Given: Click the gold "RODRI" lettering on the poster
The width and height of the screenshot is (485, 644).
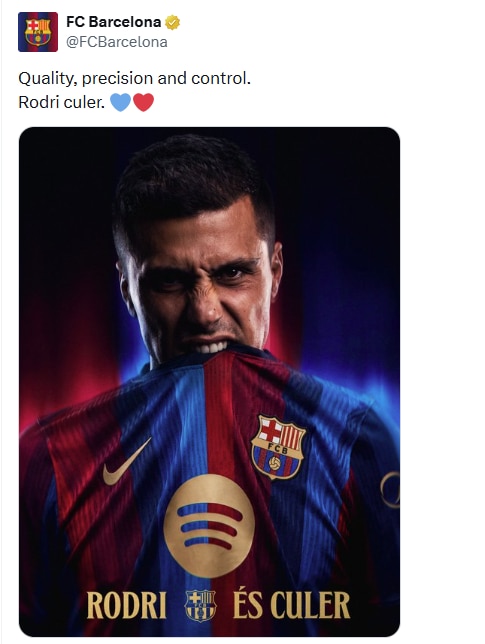Looking at the screenshot, I should (x=126, y=605).
